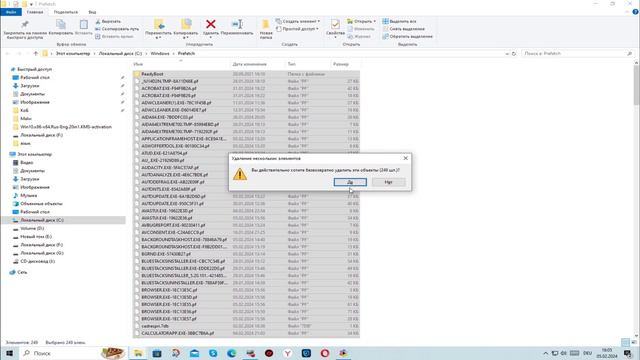Screen dimensions: 640x360
Task: Cancel deletion with the Нет button
Action: pyautogui.click(x=389, y=182)
